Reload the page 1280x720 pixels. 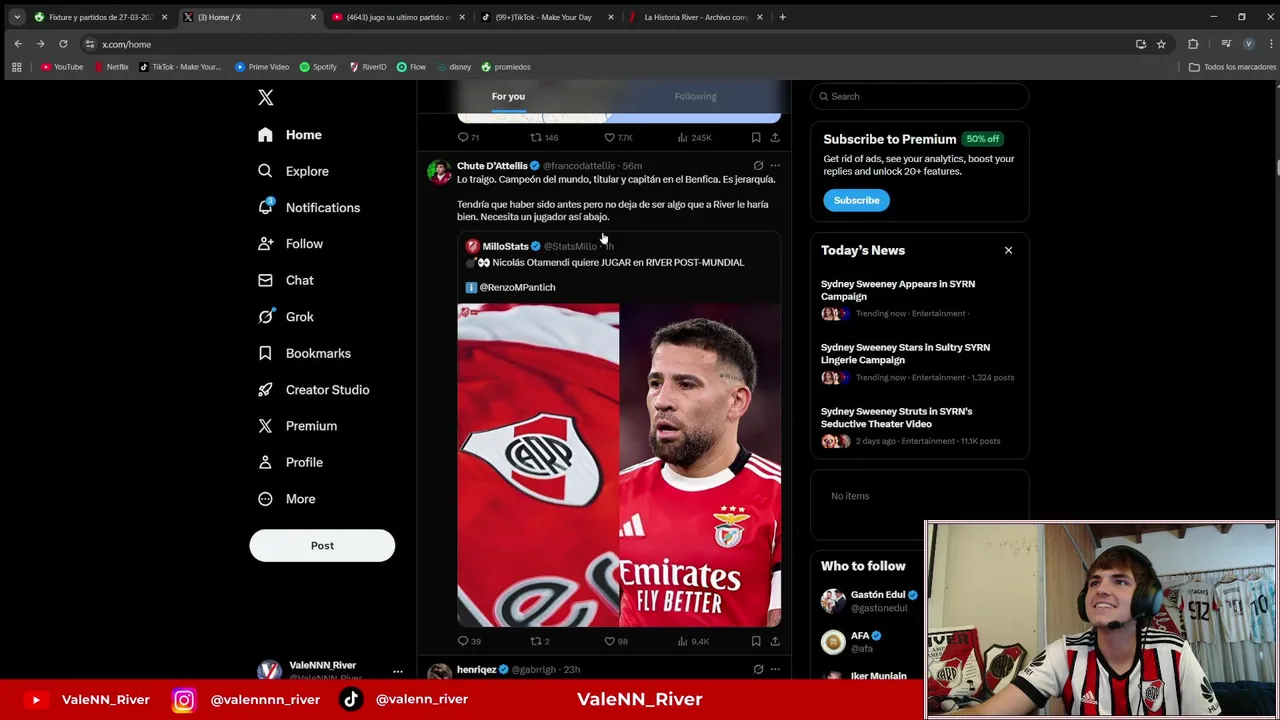coord(63,44)
